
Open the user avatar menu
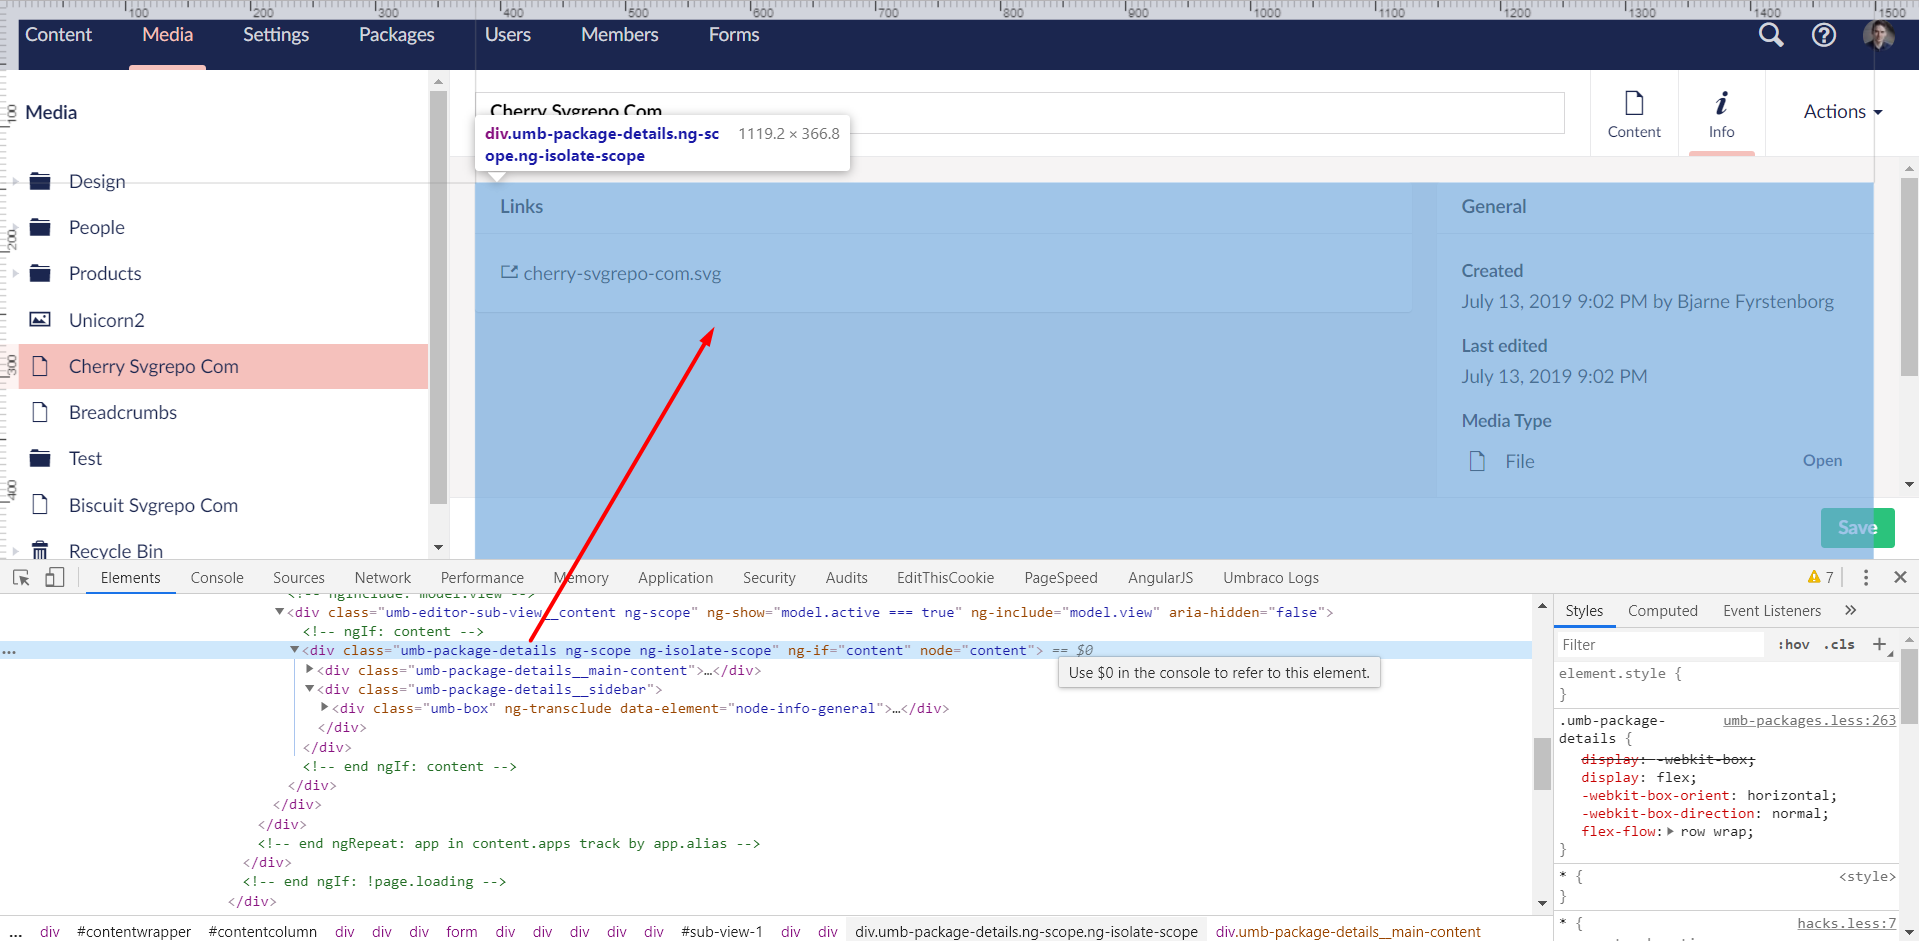tap(1878, 35)
